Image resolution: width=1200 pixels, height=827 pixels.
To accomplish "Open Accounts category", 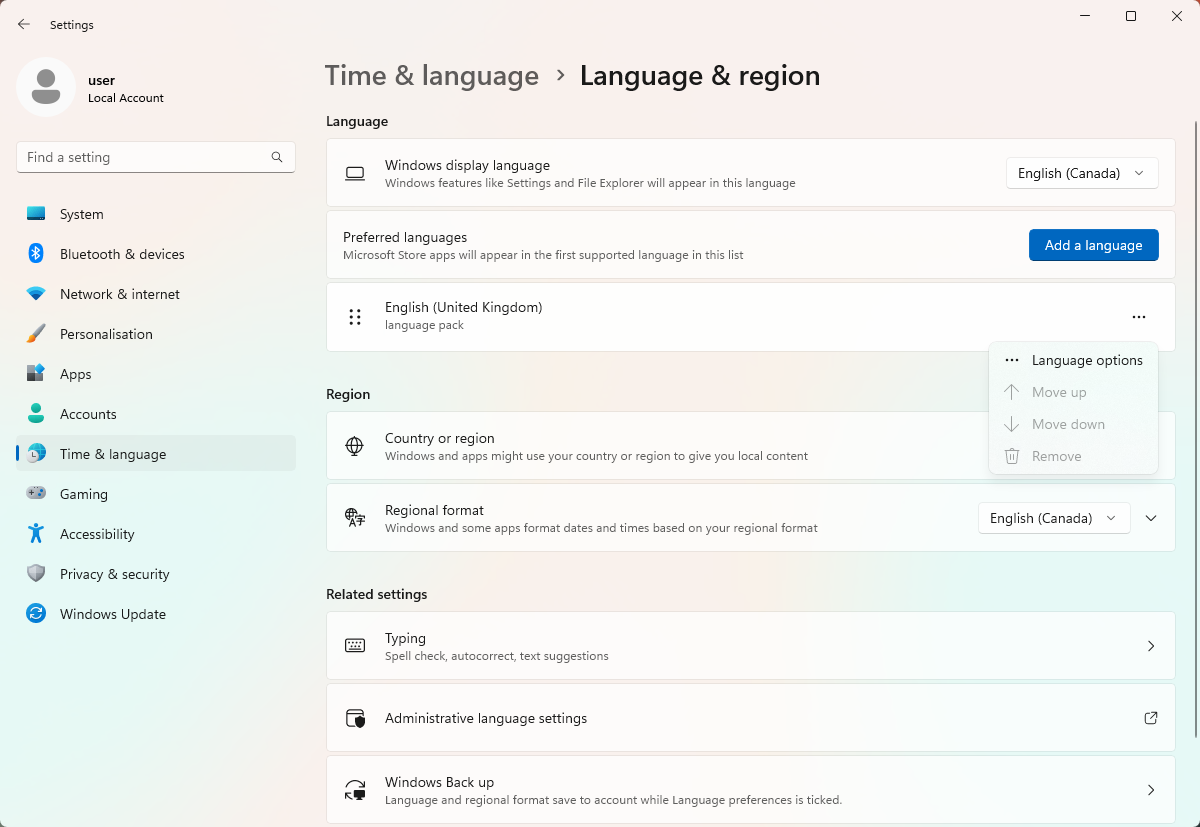I will tap(156, 414).
